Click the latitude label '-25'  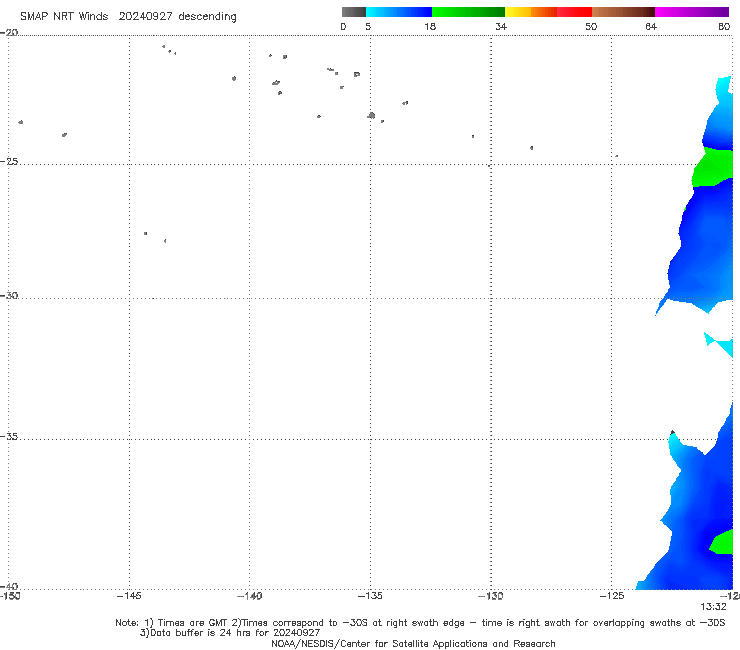click(9, 161)
